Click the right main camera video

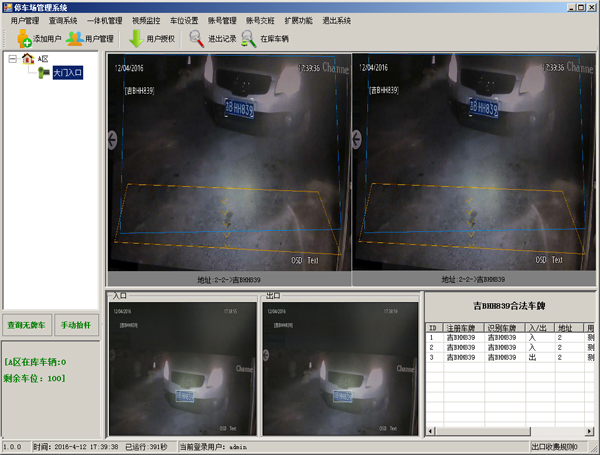click(474, 162)
